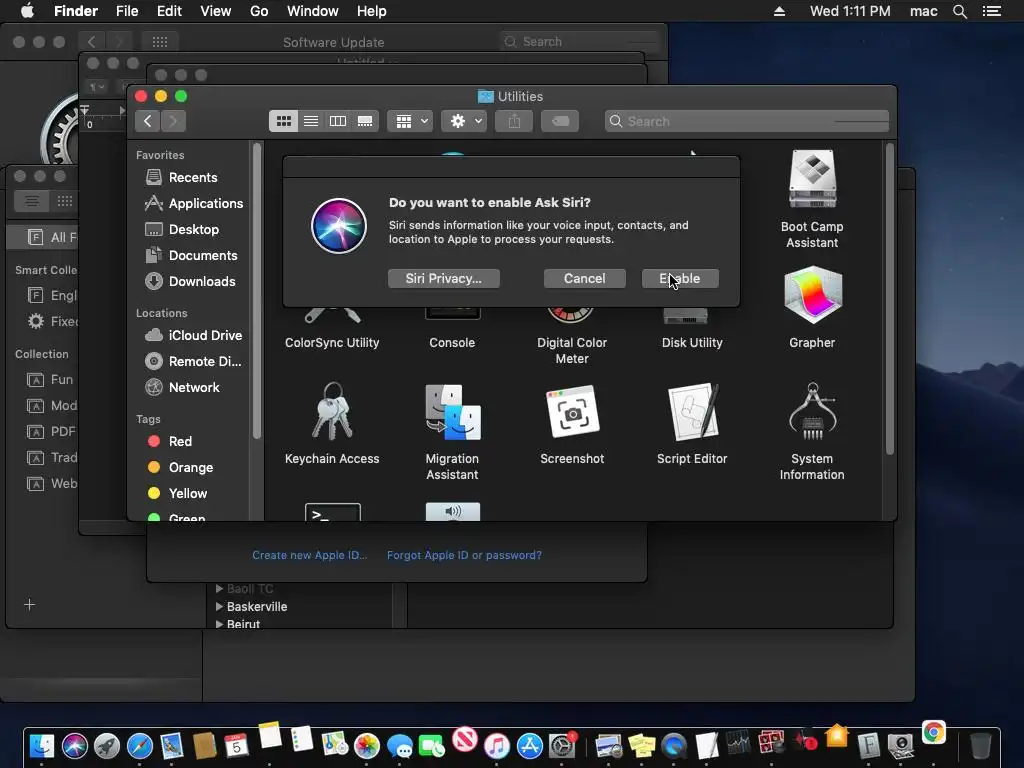Click the eject icon in menu bar
1024x768 pixels.
[x=779, y=11]
